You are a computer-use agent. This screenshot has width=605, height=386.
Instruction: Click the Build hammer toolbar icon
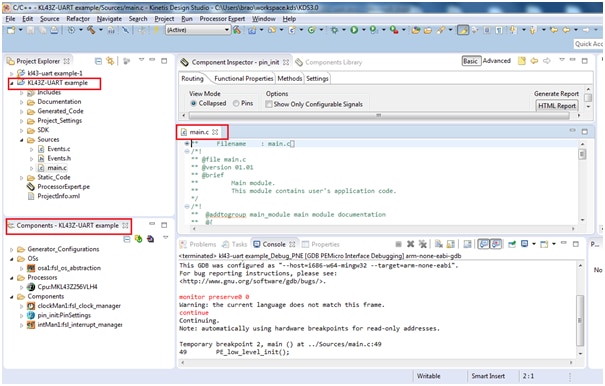pos(91,30)
